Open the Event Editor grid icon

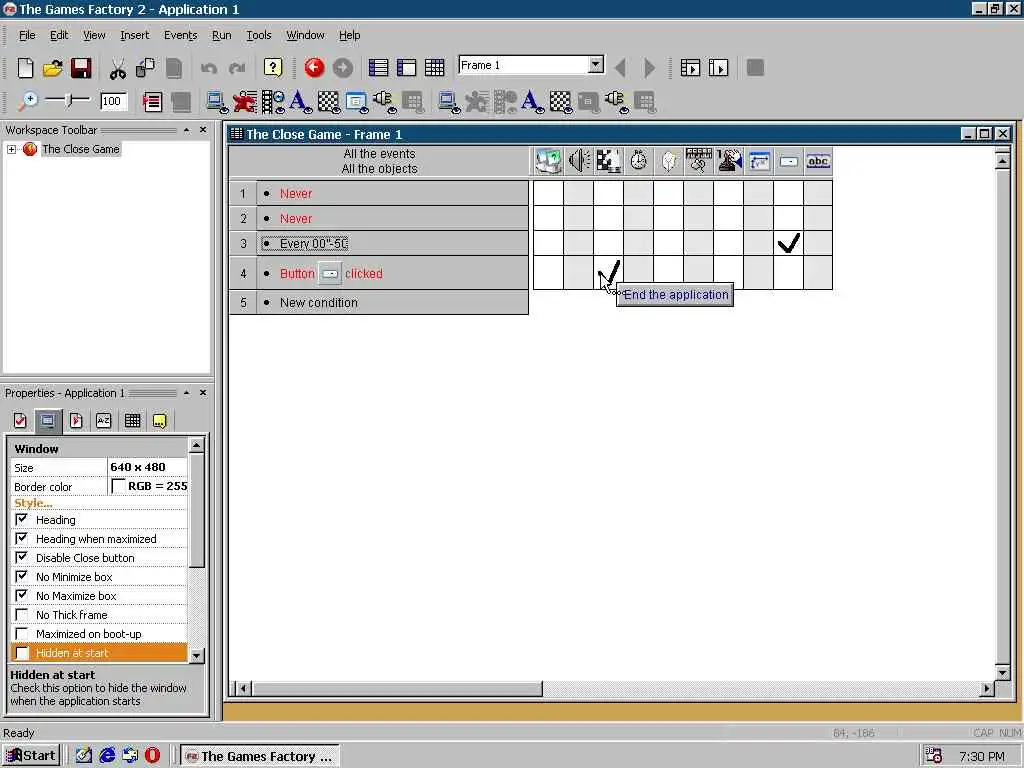tap(434, 67)
